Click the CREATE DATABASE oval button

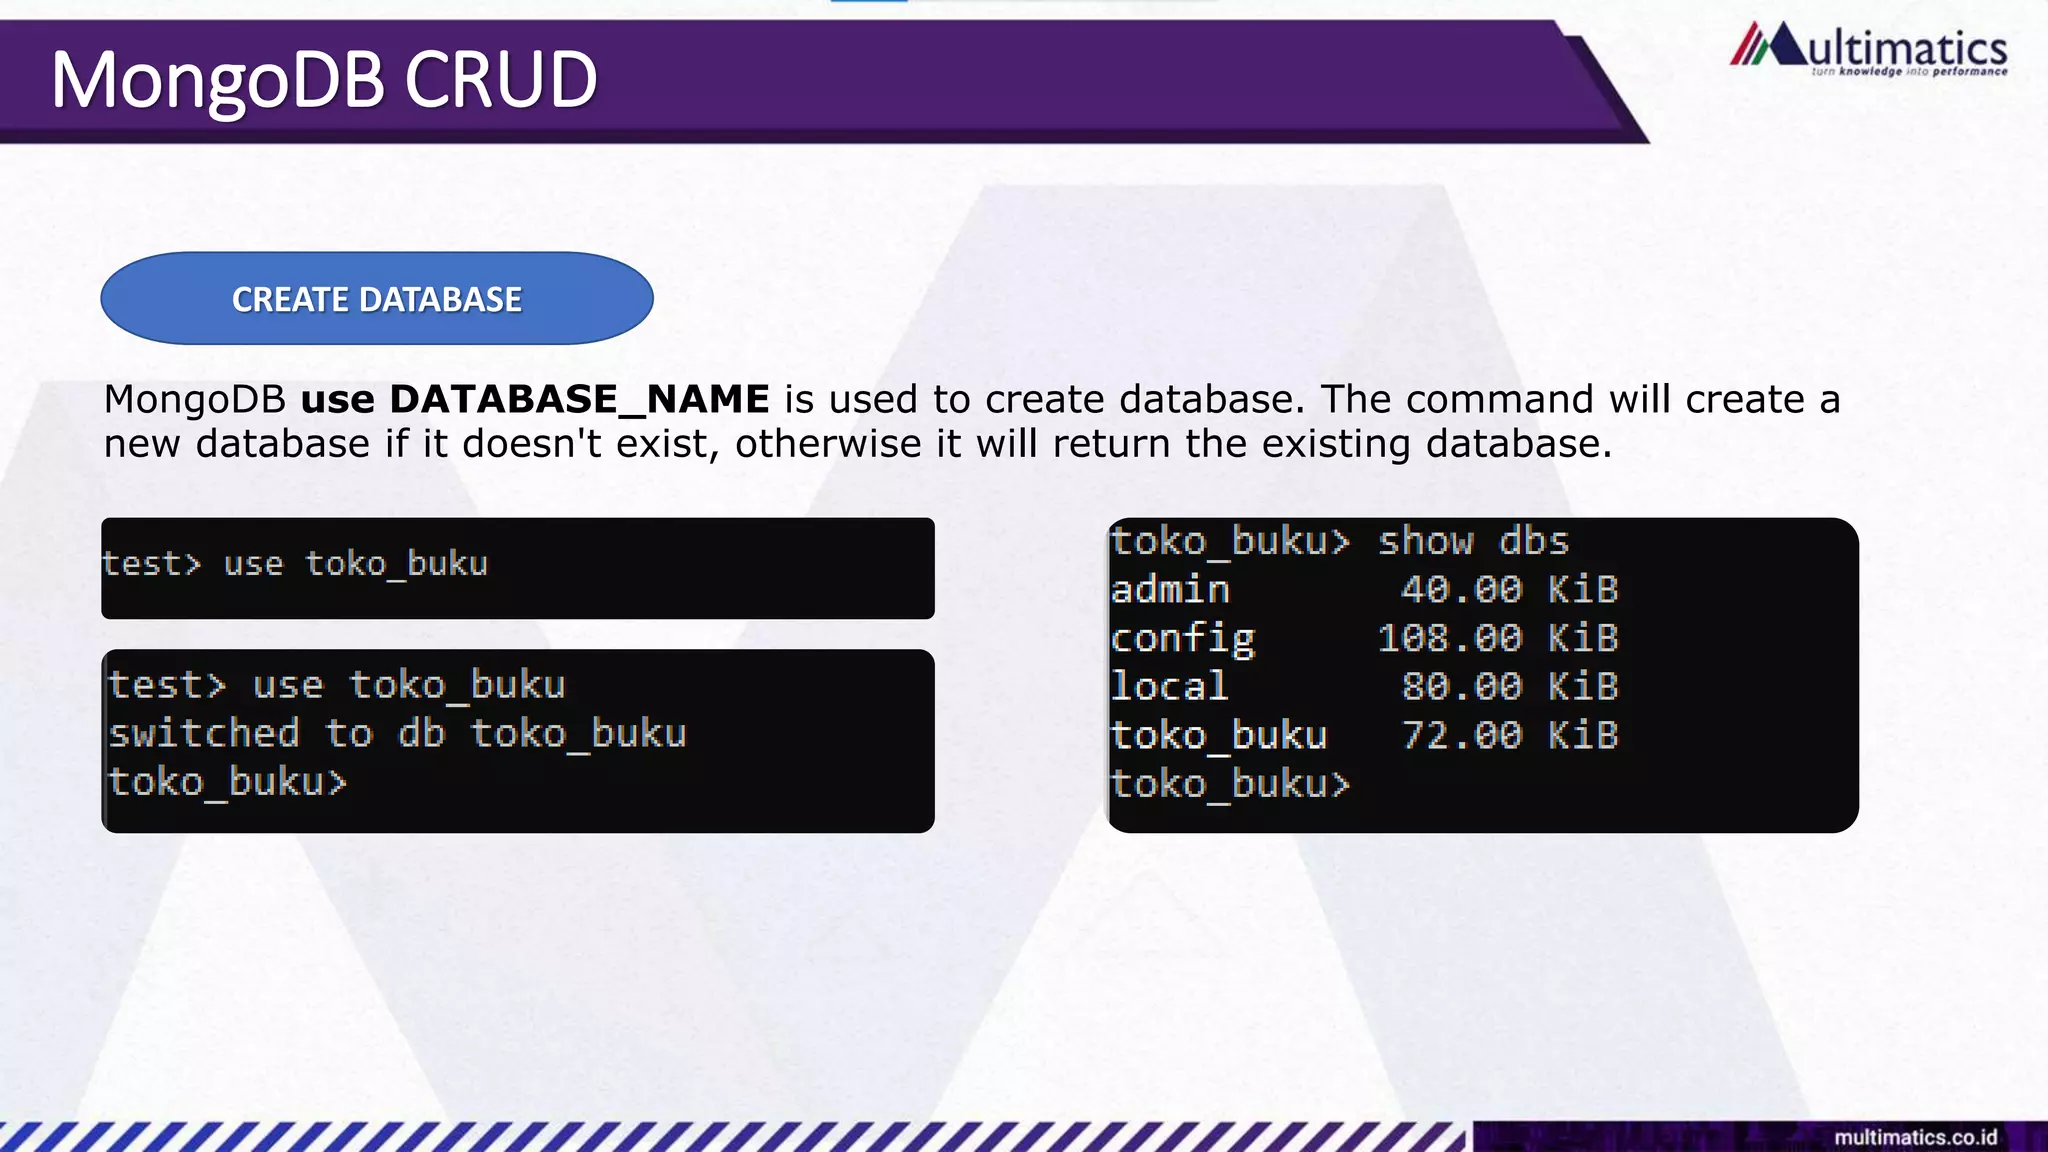(x=377, y=299)
